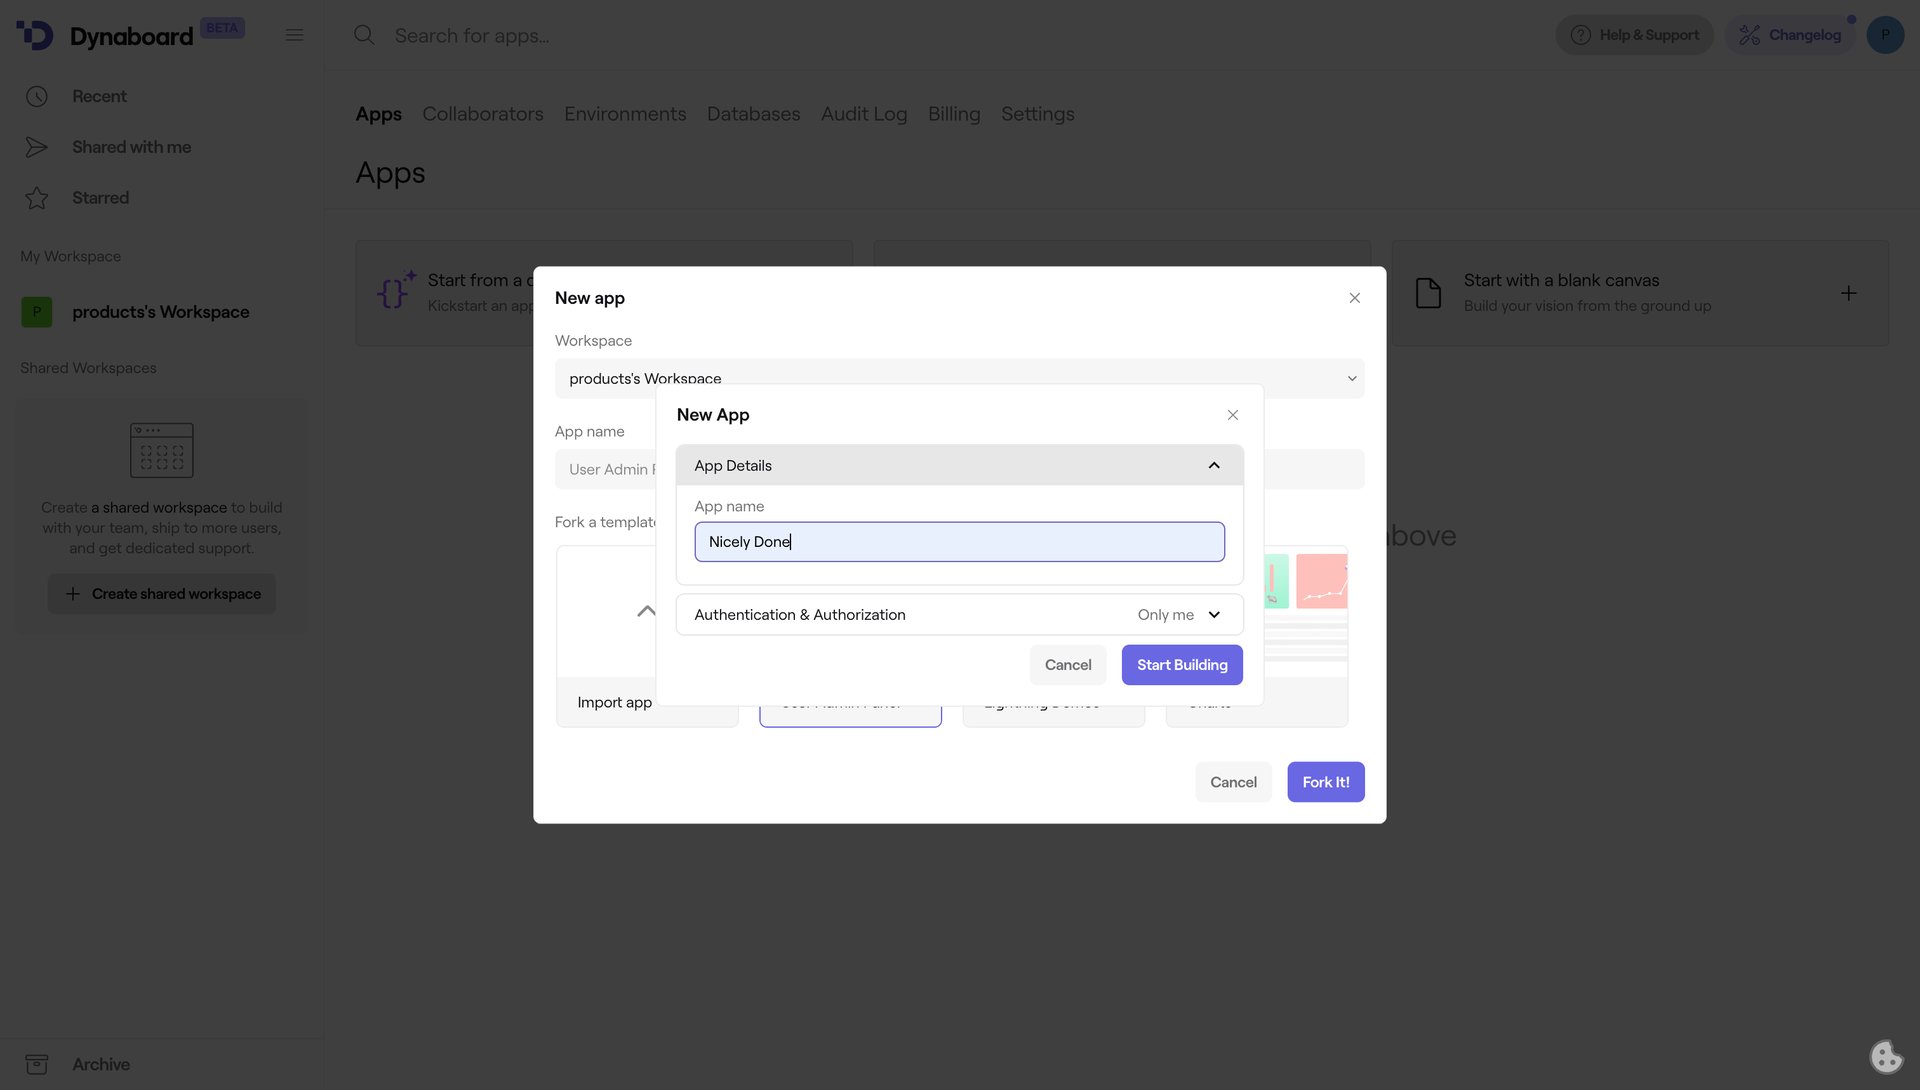This screenshot has height=1090, width=1920.
Task: Open Starred items via the star icon
Action: click(x=37, y=197)
